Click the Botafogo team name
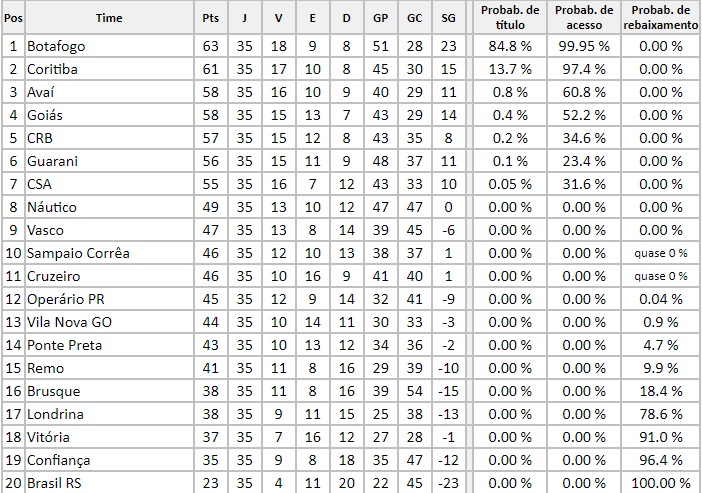The image size is (702, 493). [x=53, y=45]
